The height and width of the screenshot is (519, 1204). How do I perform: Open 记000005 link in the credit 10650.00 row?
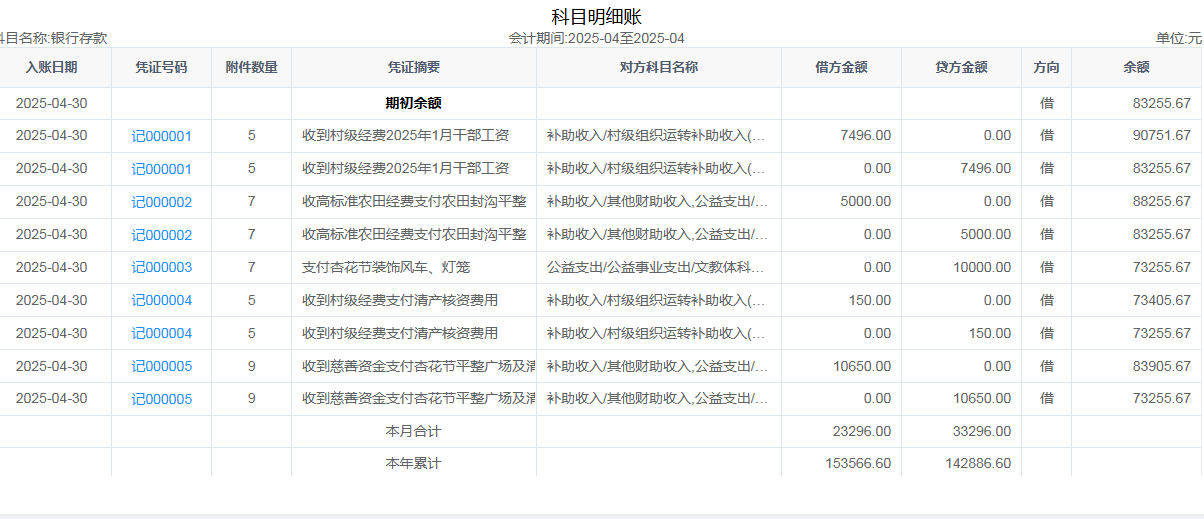point(161,400)
